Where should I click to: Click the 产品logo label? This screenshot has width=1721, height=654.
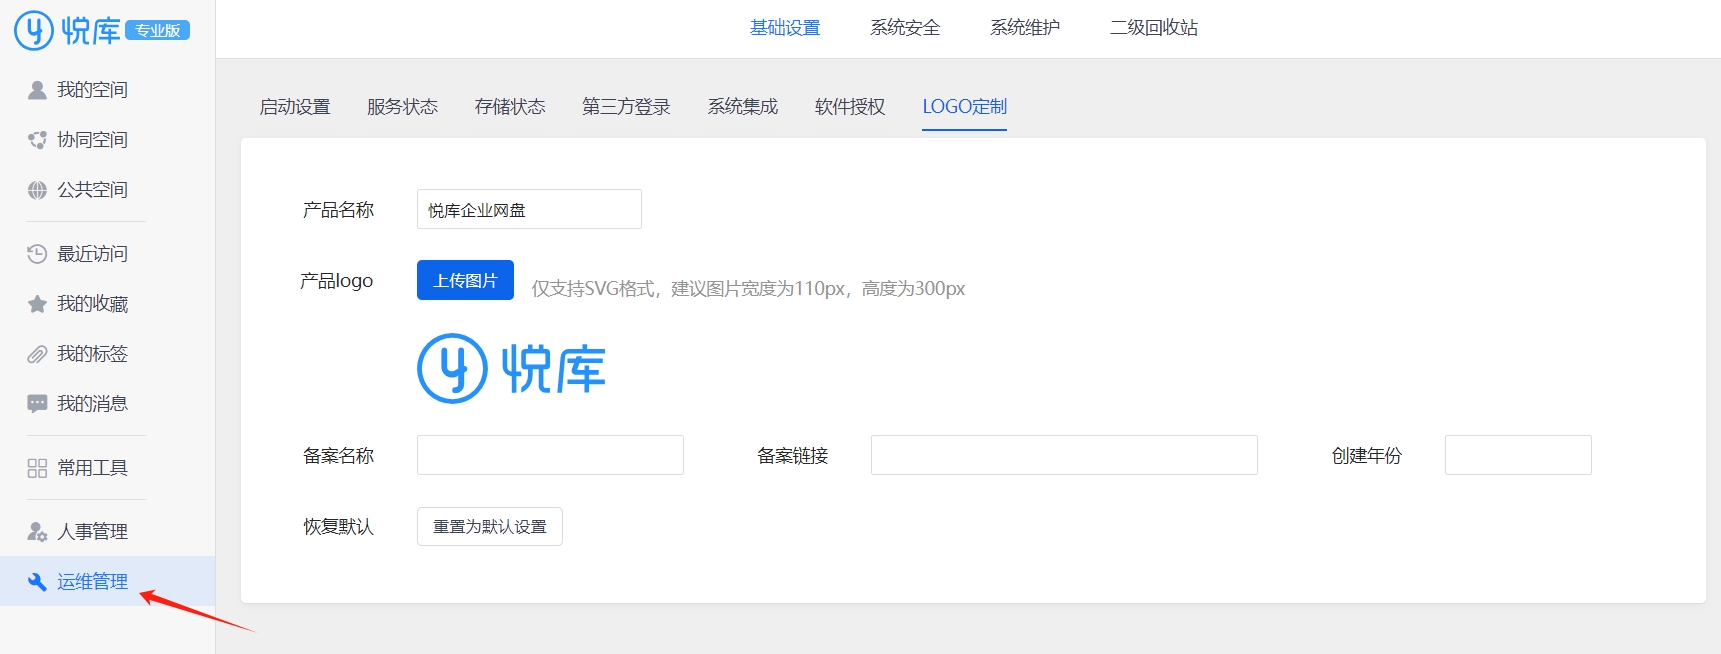(x=336, y=281)
